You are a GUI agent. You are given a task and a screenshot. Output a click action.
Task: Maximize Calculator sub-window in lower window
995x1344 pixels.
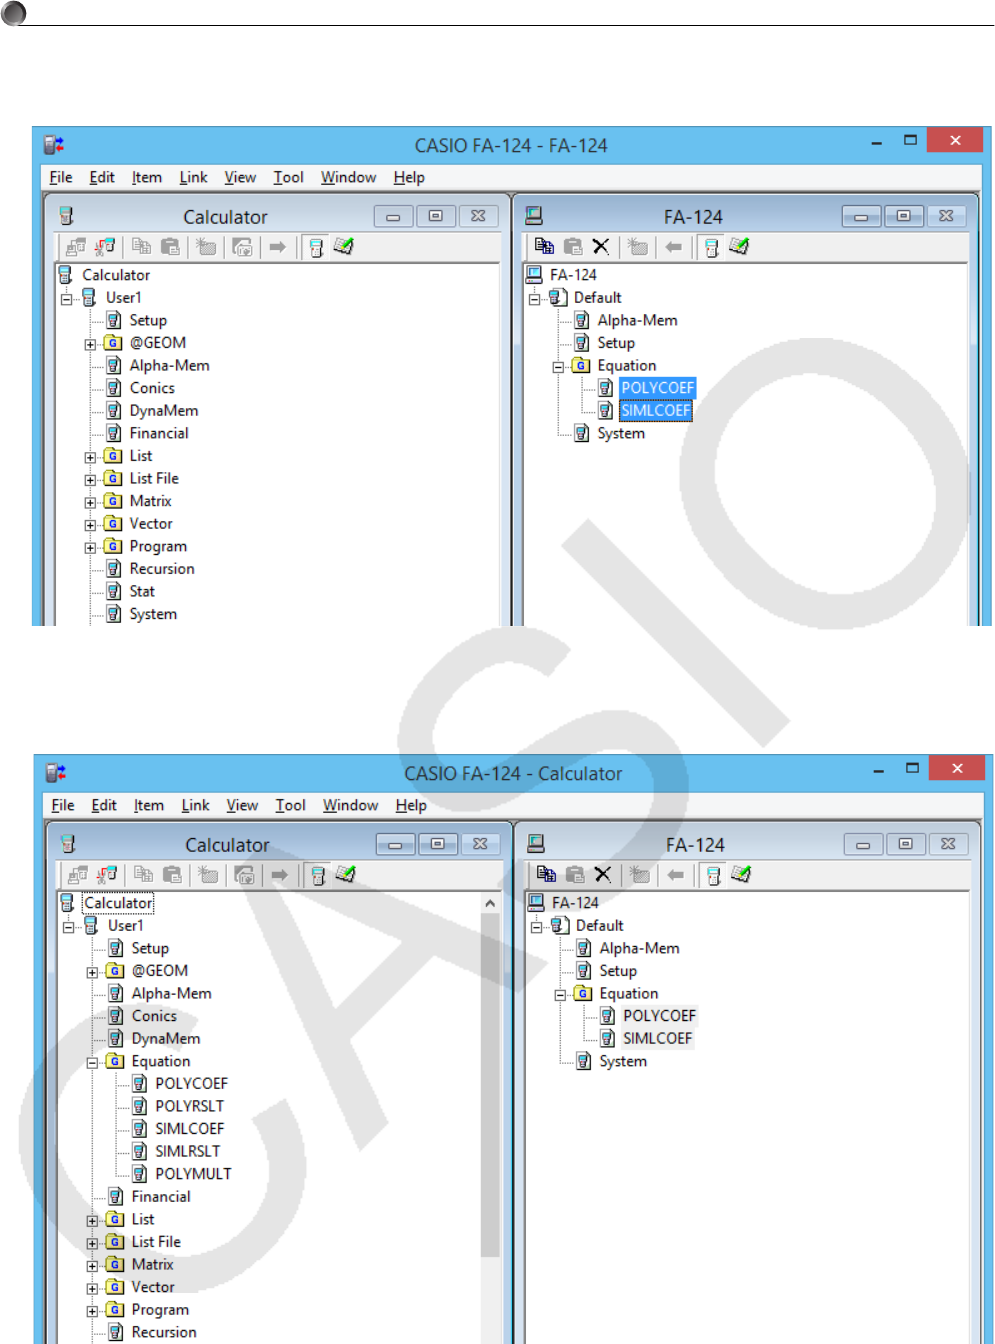[x=437, y=844]
